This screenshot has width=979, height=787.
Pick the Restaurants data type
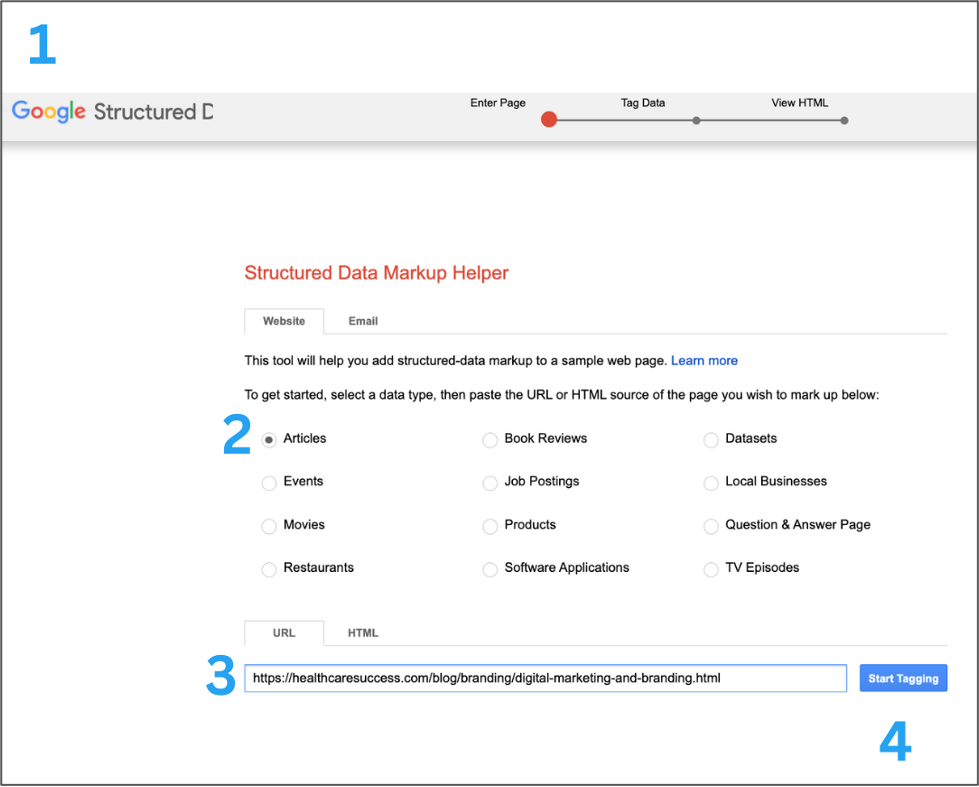pyautogui.click(x=269, y=569)
